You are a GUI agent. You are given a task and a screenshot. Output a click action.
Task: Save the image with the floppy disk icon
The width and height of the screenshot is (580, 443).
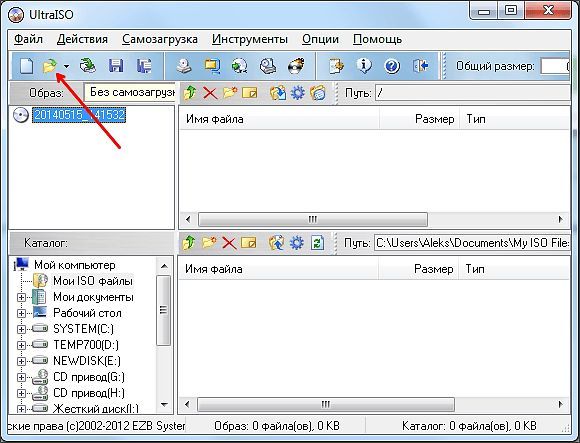tap(116, 66)
